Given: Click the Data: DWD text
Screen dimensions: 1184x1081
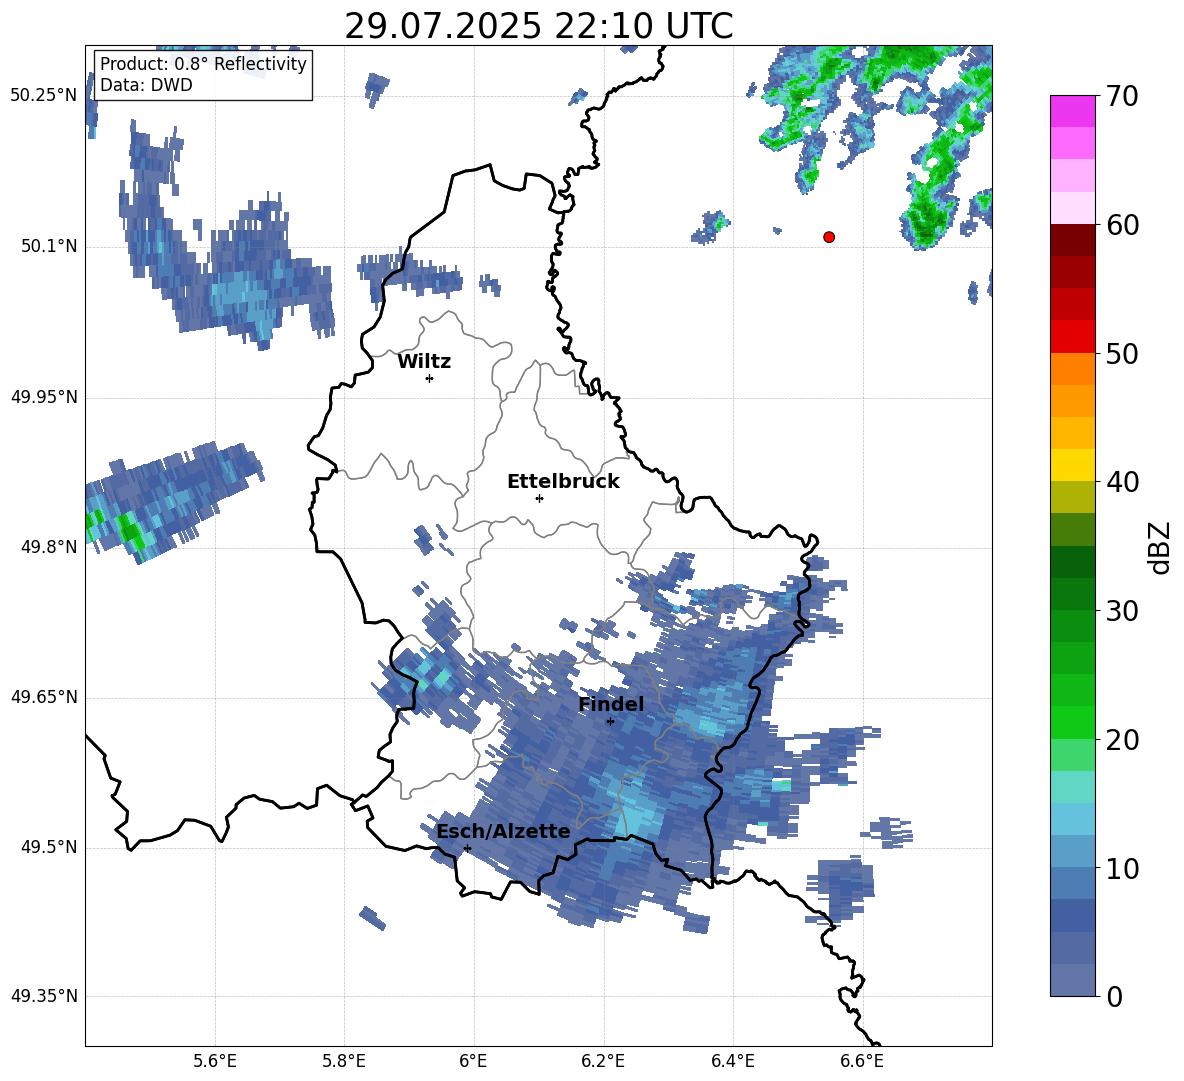Looking at the screenshot, I should point(146,85).
